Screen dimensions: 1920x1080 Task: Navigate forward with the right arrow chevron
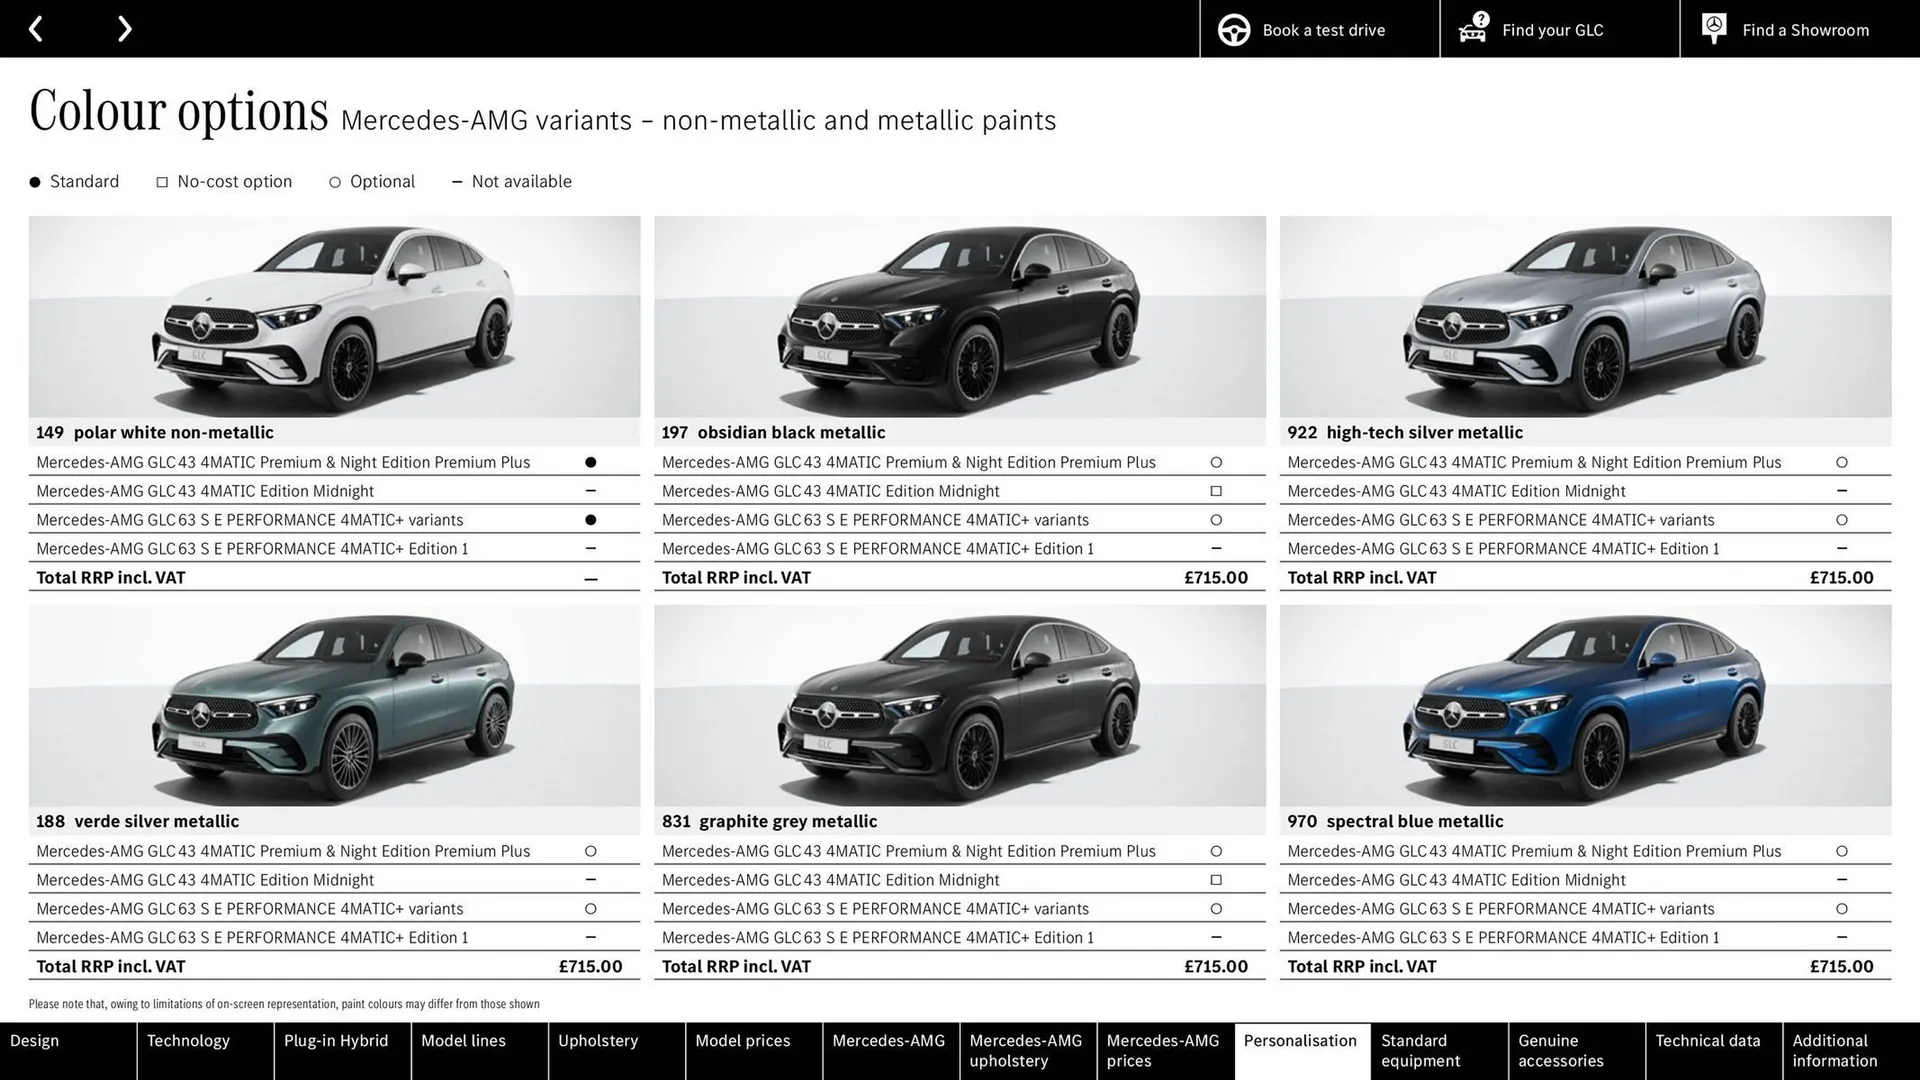coord(124,28)
